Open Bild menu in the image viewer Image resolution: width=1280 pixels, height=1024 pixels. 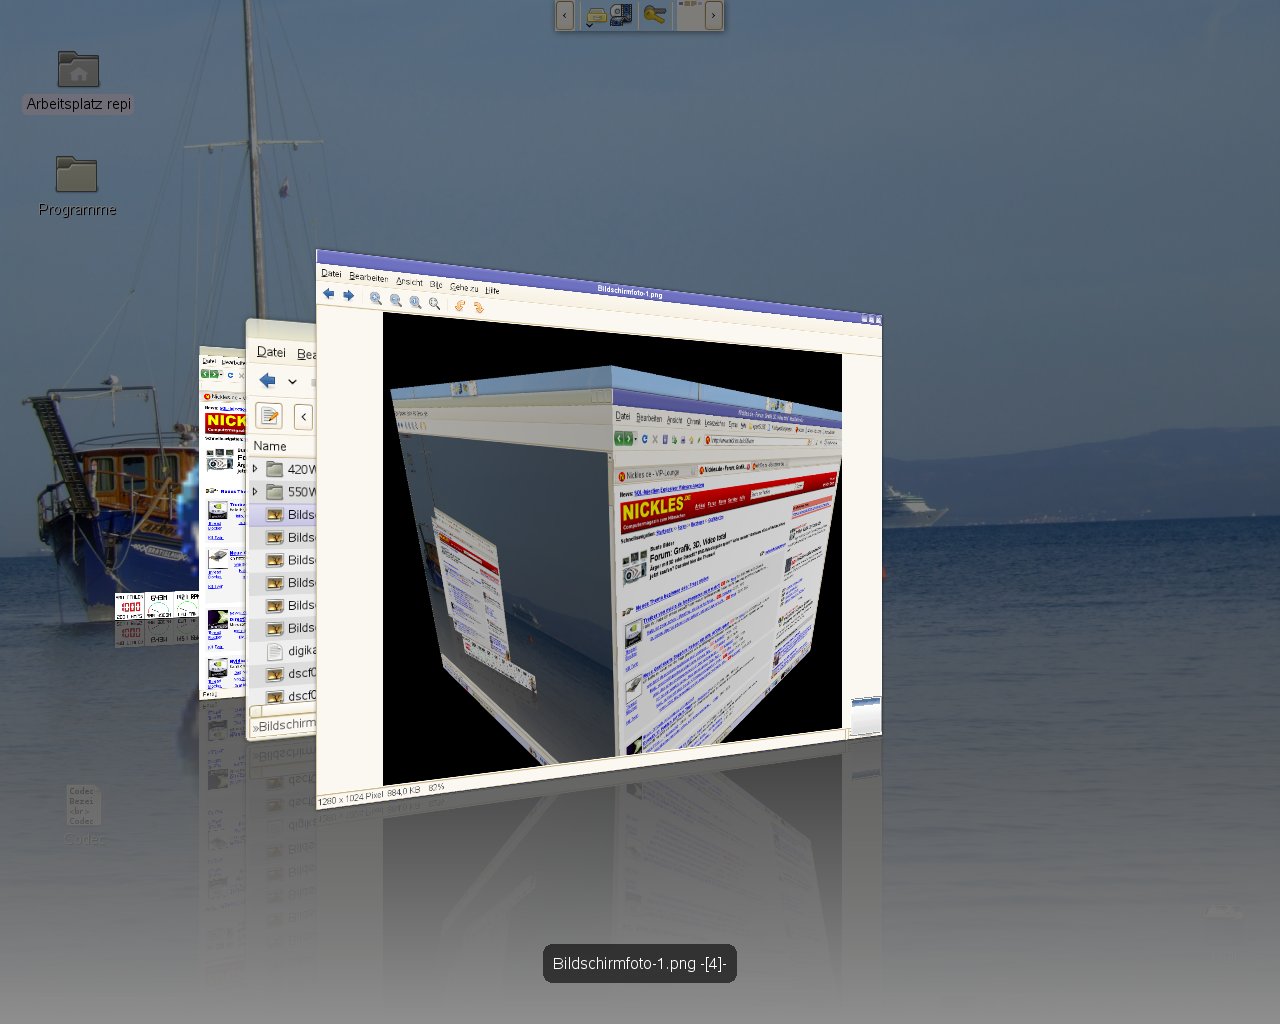click(436, 285)
